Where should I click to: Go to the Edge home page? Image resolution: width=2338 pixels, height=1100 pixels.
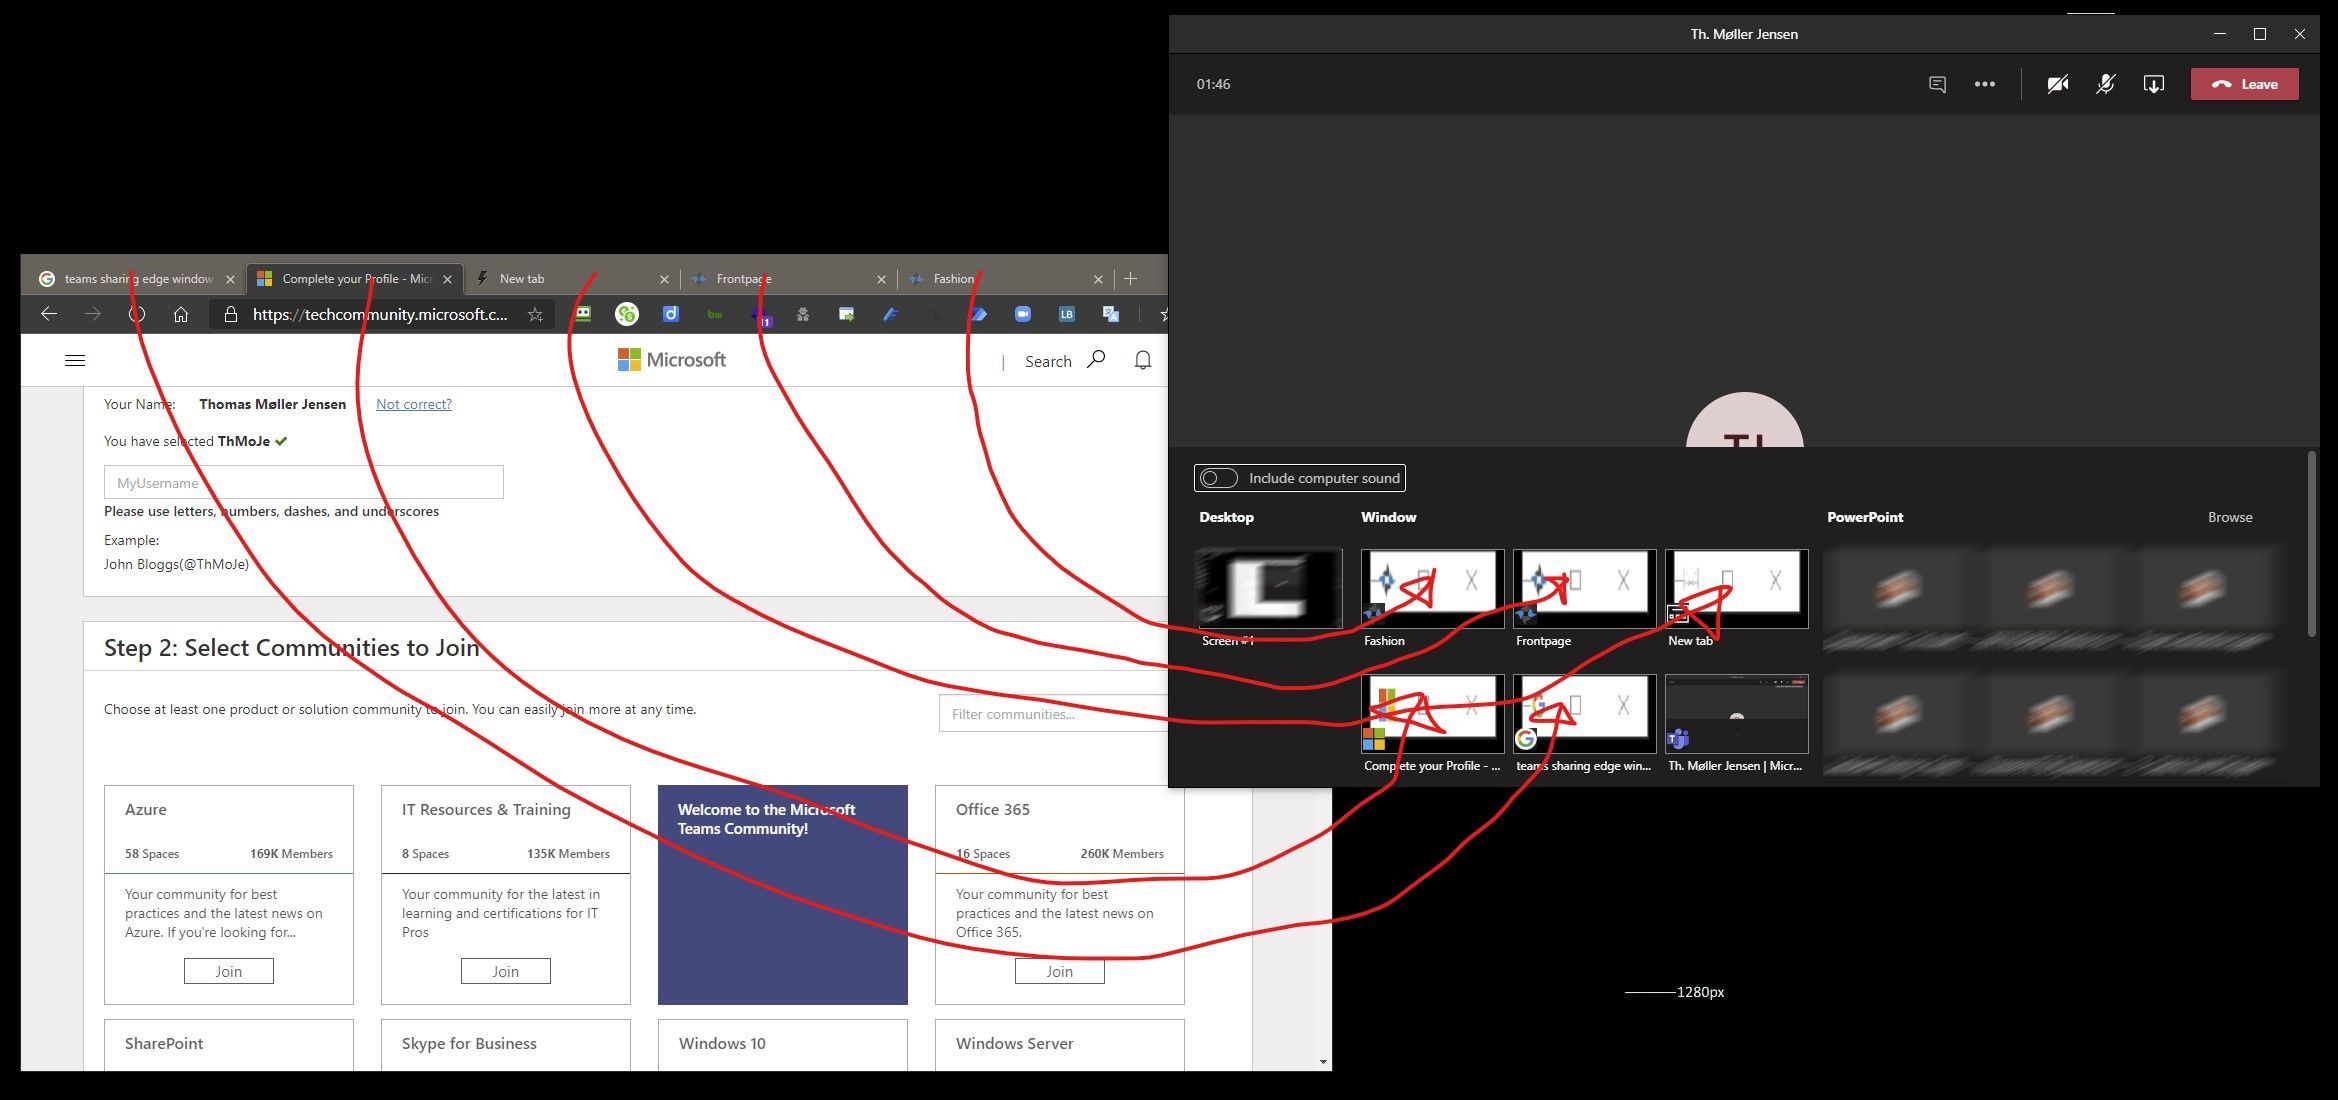(180, 314)
